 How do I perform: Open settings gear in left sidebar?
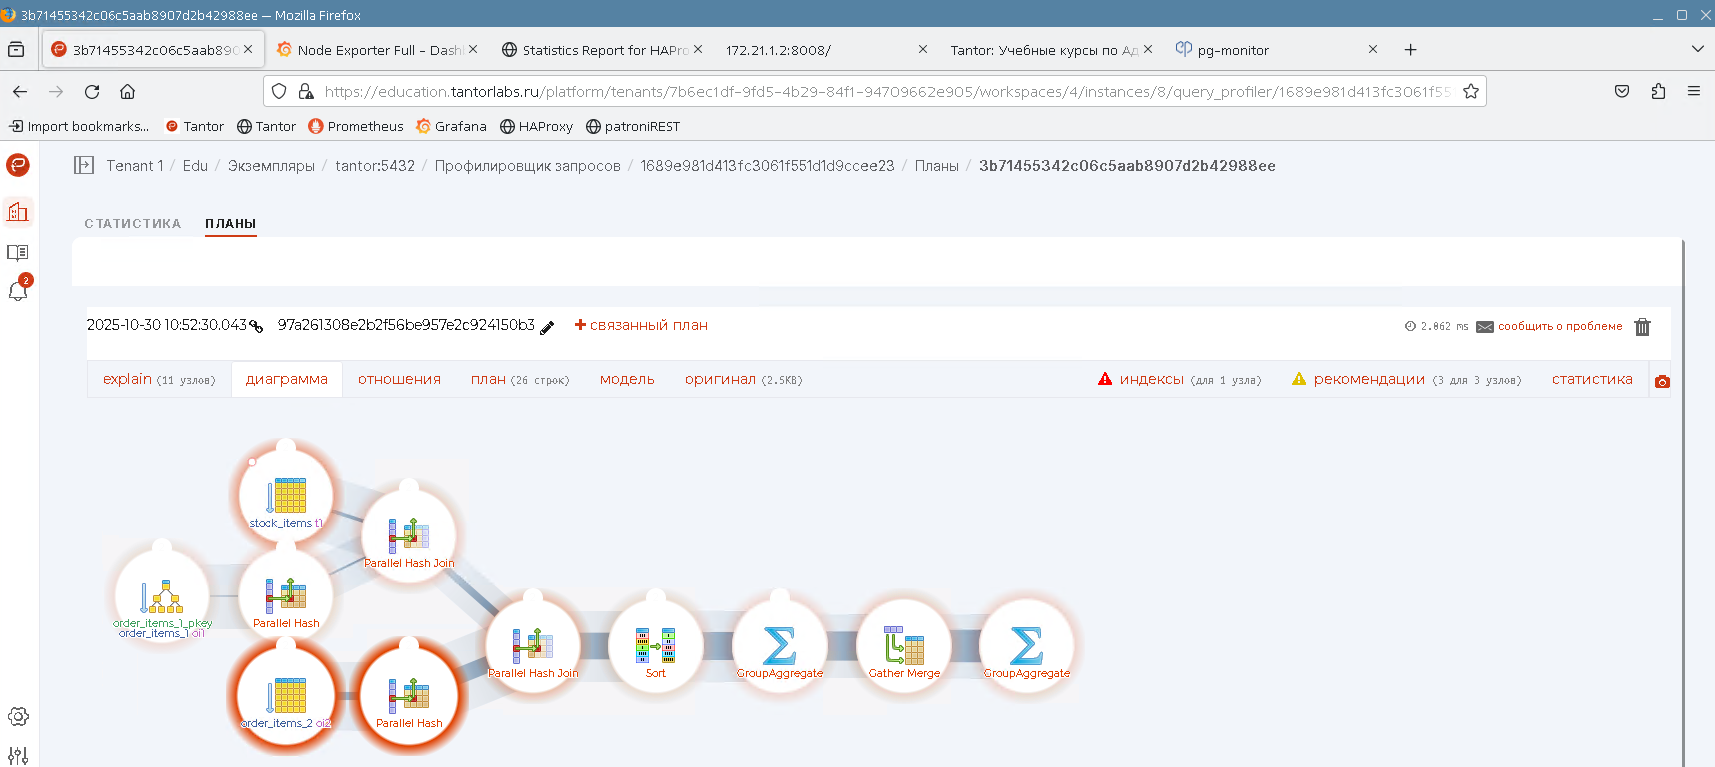point(18,716)
